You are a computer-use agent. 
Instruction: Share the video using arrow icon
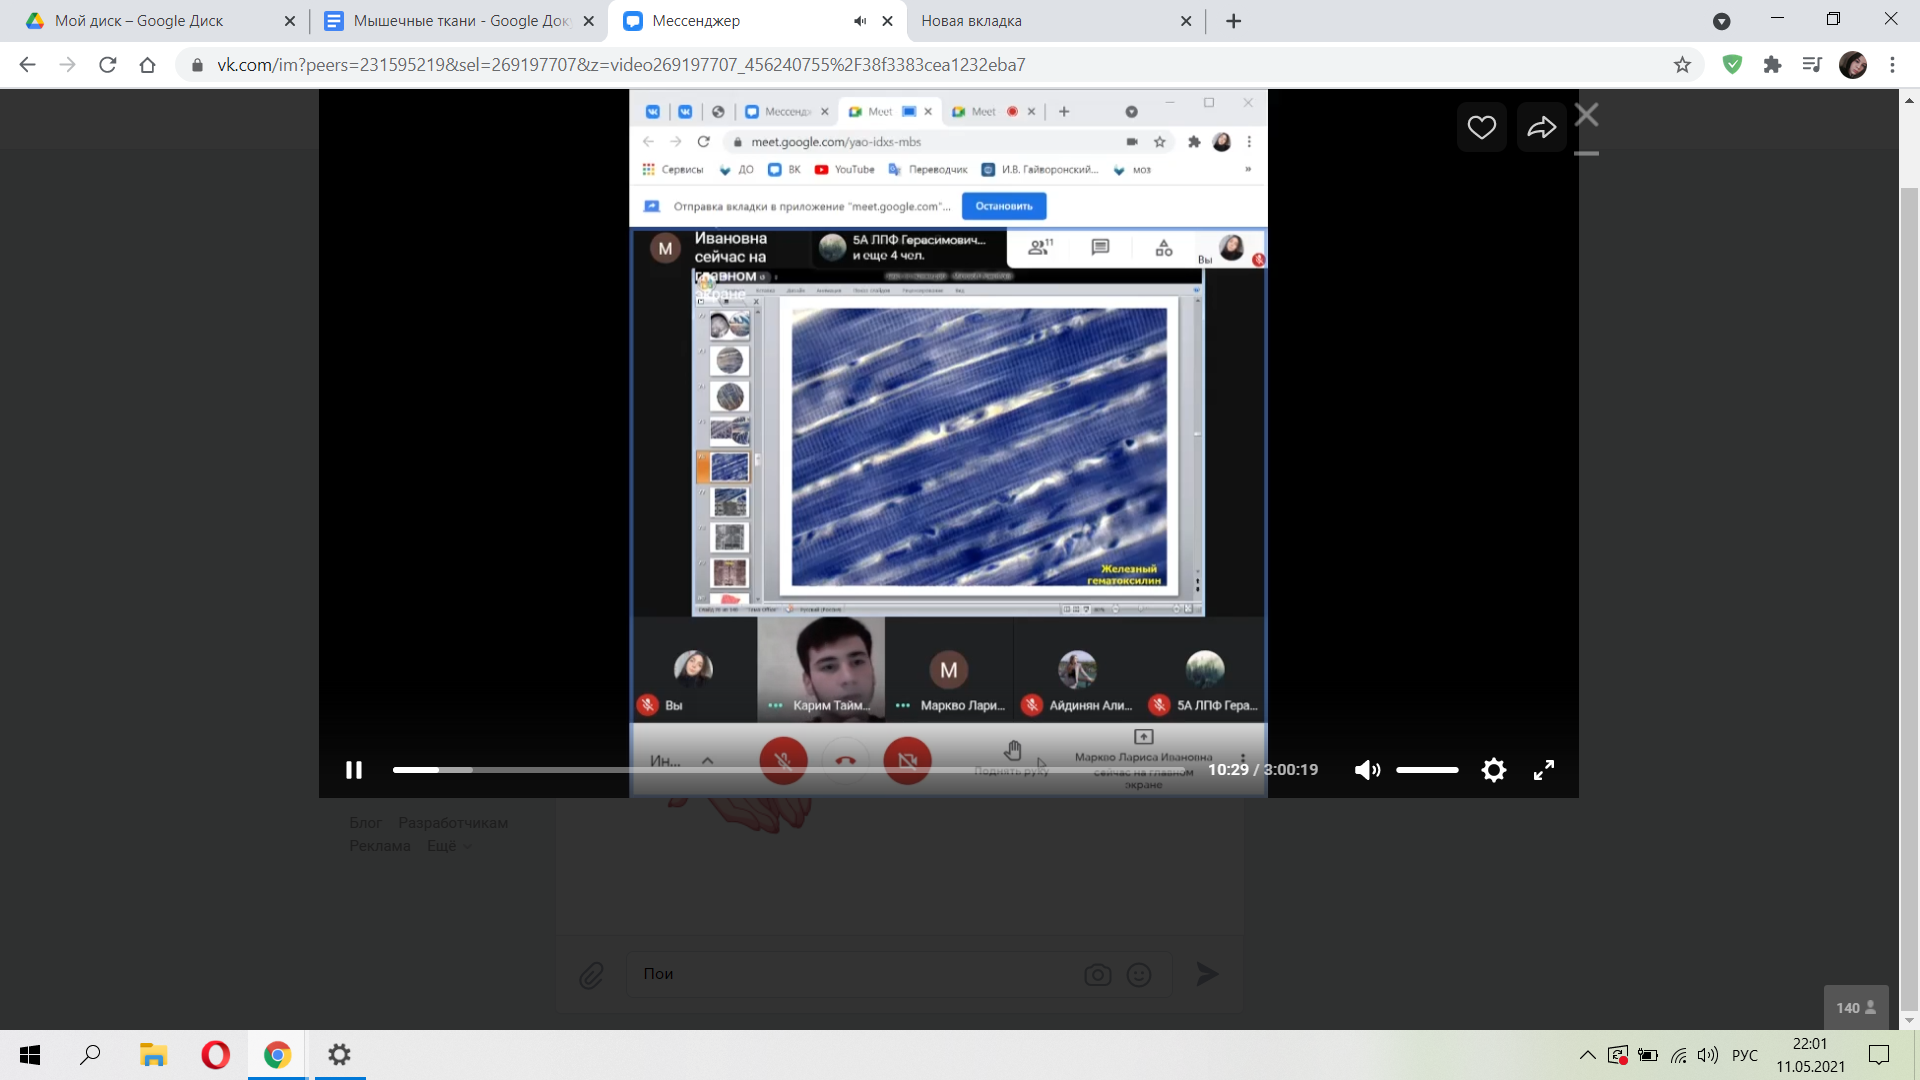1541,127
